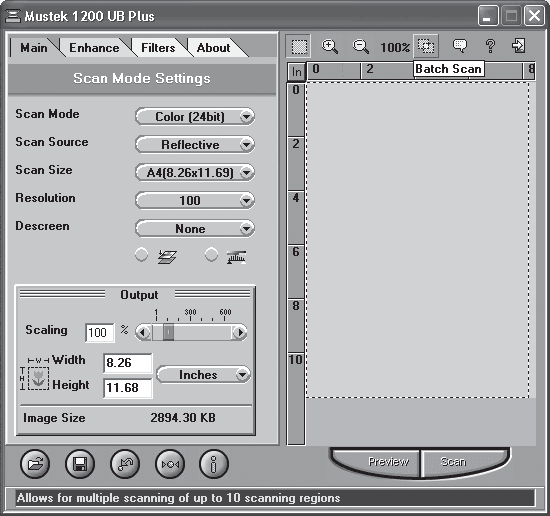Click the open folder round button
This screenshot has height=516, width=550.
pyautogui.click(x=35, y=464)
